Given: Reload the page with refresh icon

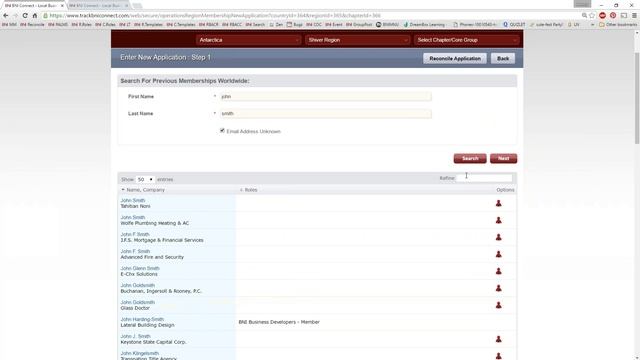Looking at the screenshot, I should 25,16.
